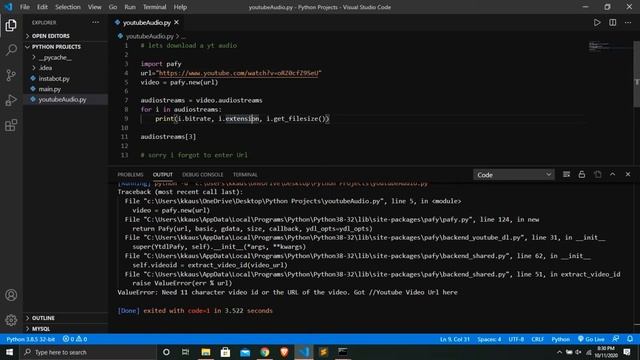Image resolution: width=640 pixels, height=360 pixels.
Task: Select the youtubeAudio.py editor tab
Action: tap(147, 22)
